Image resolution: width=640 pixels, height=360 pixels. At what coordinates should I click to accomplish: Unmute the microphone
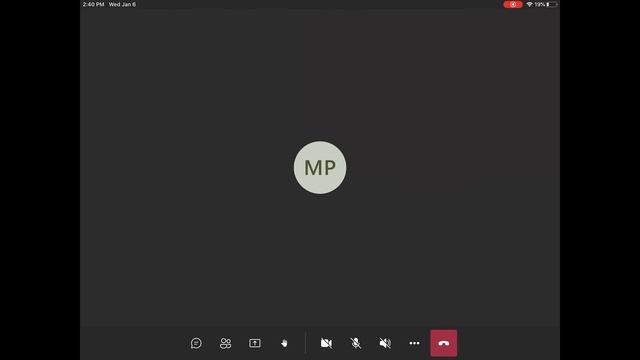[356, 343]
